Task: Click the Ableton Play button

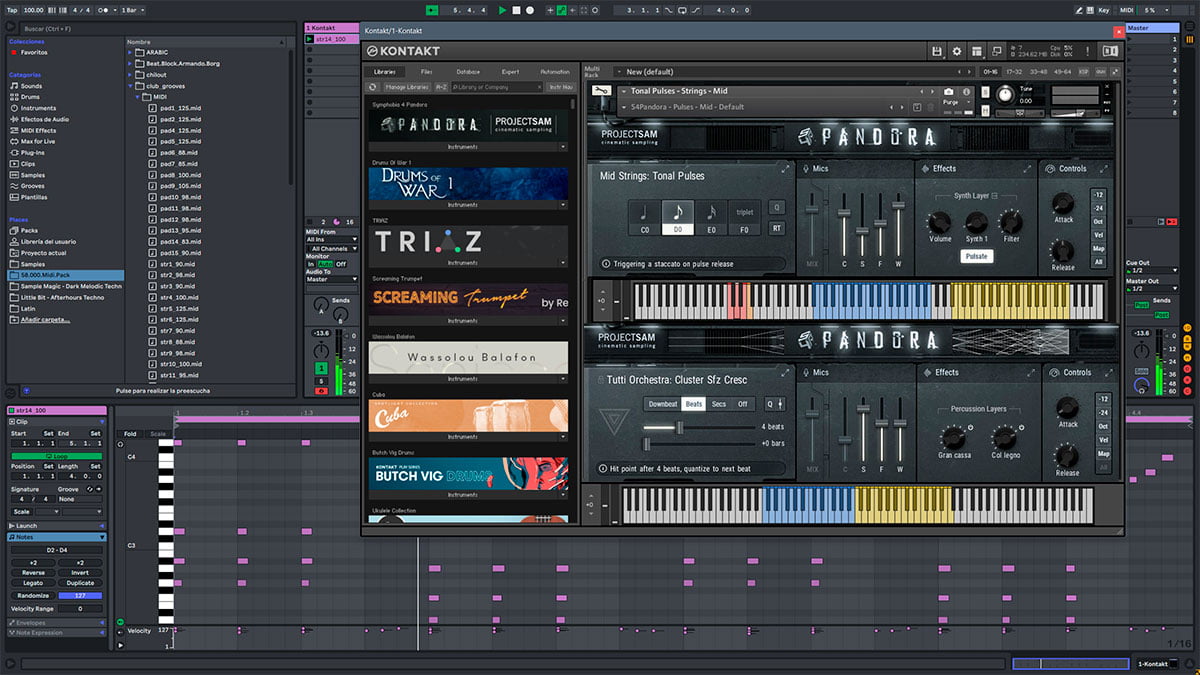Action: pos(503,9)
